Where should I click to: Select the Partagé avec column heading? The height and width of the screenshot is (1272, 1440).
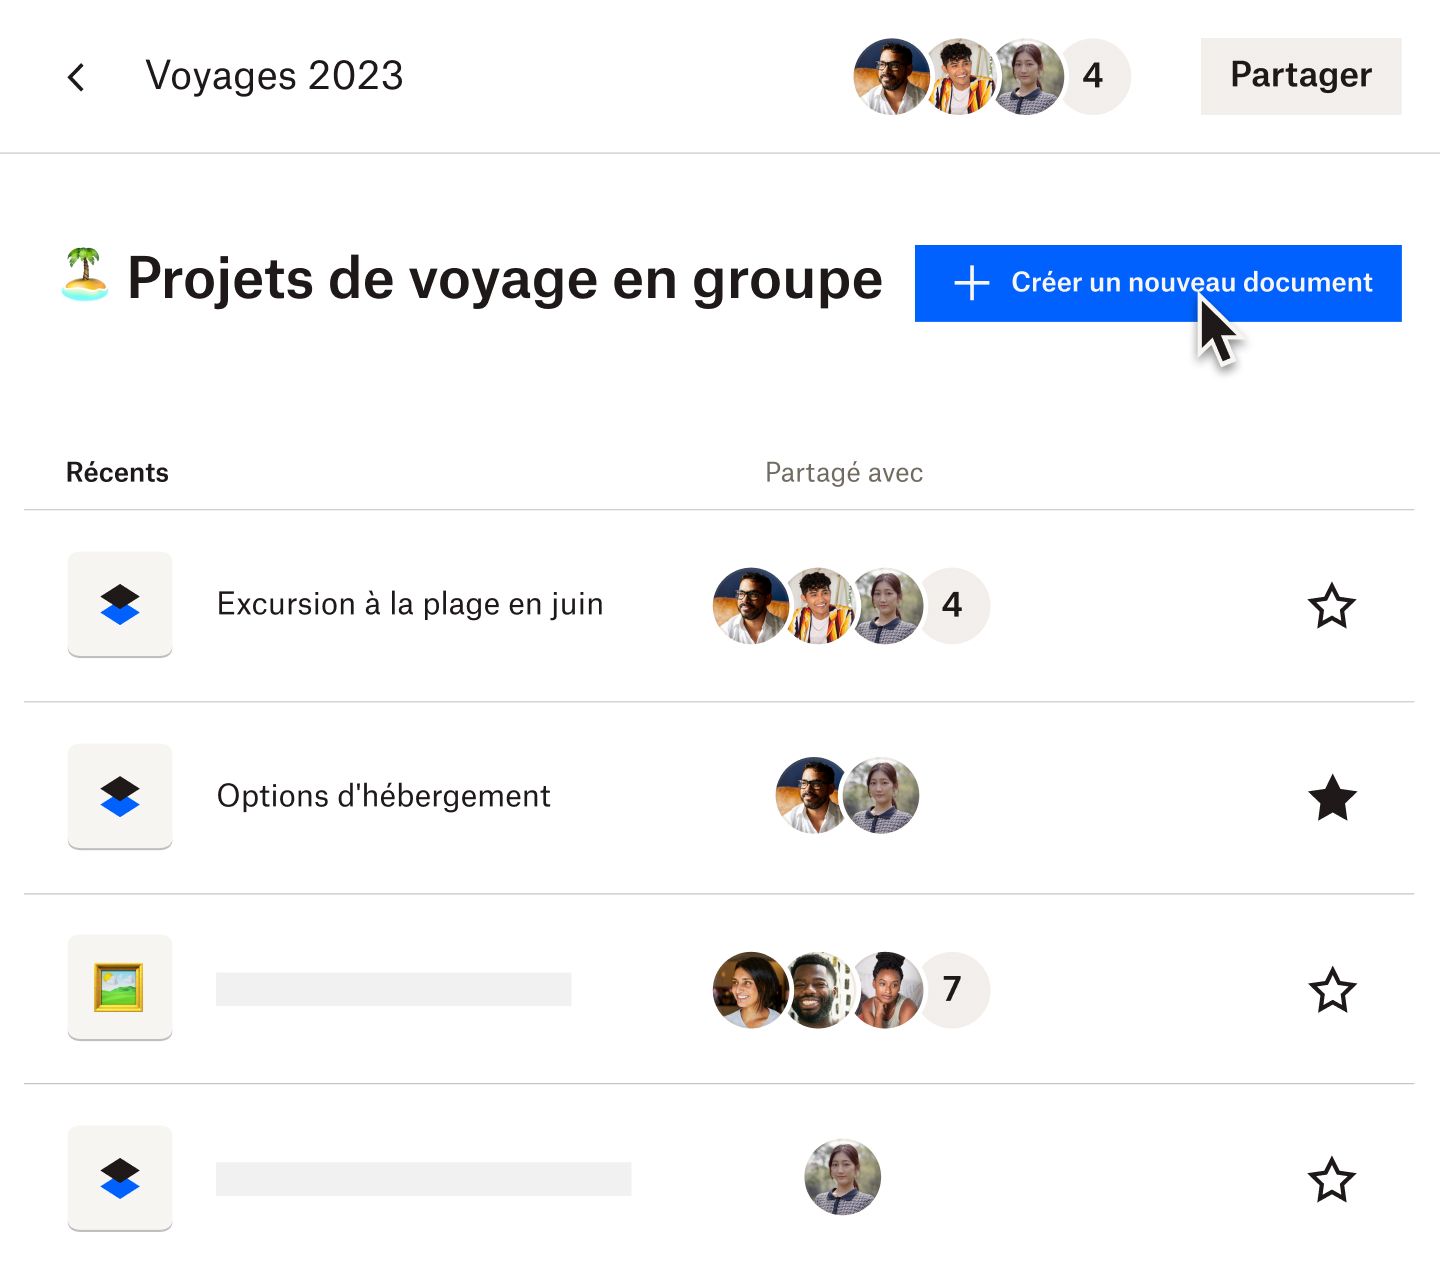click(843, 472)
